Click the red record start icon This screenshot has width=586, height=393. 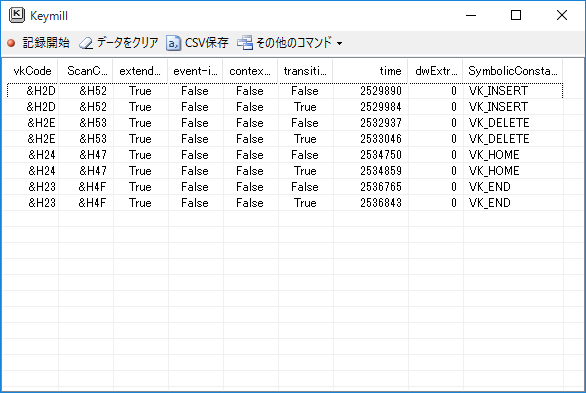coord(11,43)
